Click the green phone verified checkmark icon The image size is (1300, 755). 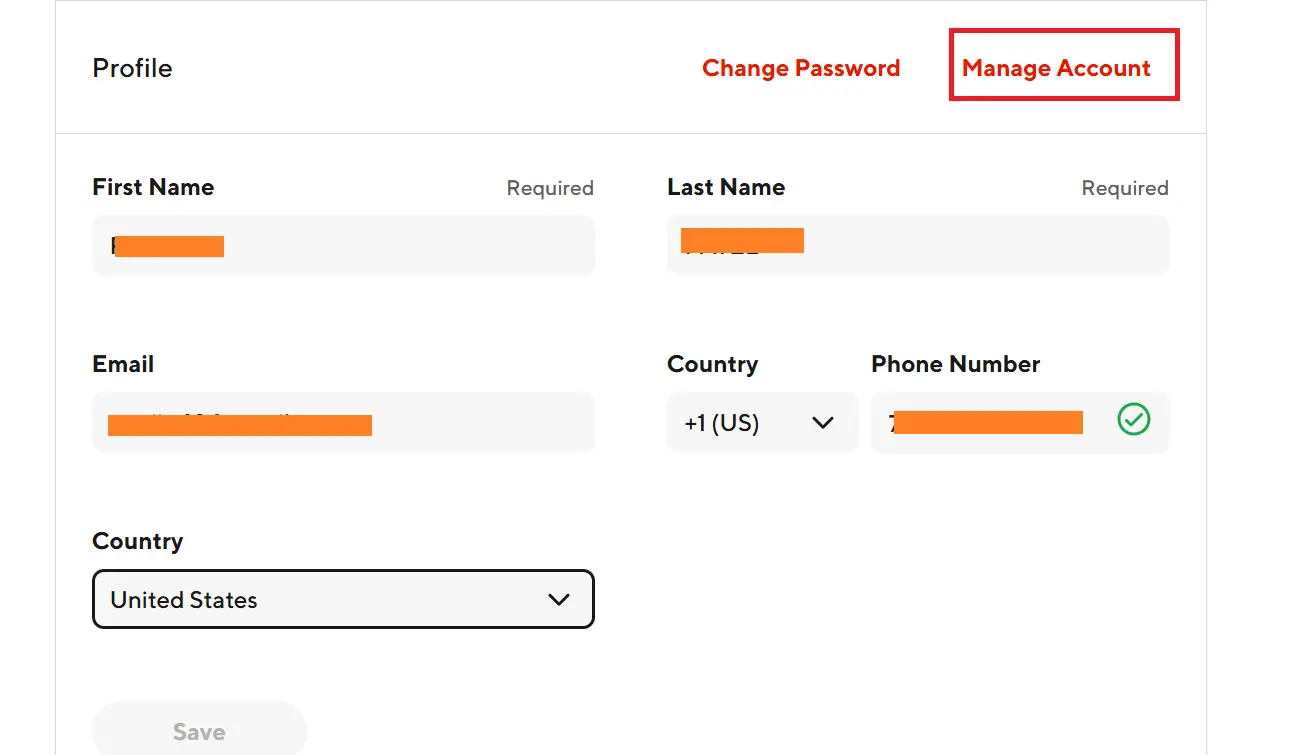(x=1133, y=420)
